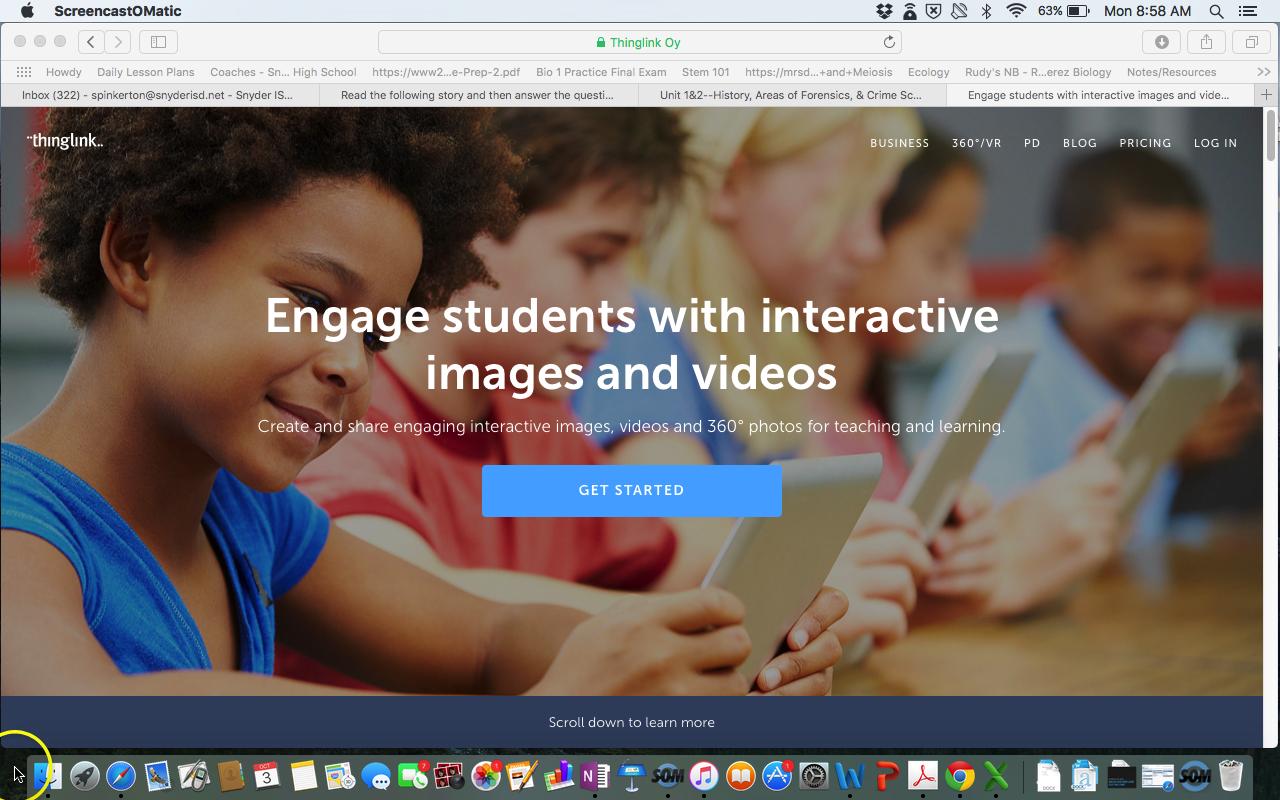Screen dimensions: 1280x800
Task: Expand the bookmarks bar overflow chevron
Action: click(1262, 72)
